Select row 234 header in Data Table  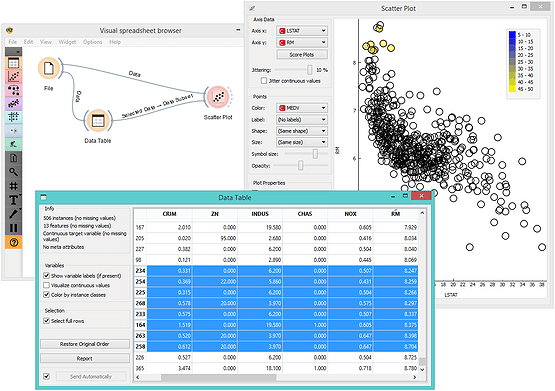coord(141,271)
